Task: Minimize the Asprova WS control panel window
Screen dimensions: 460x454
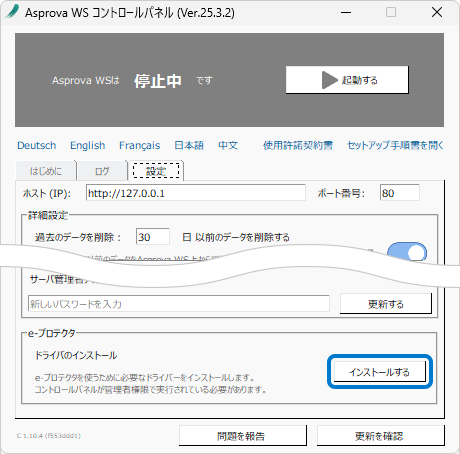Action: coord(346,12)
